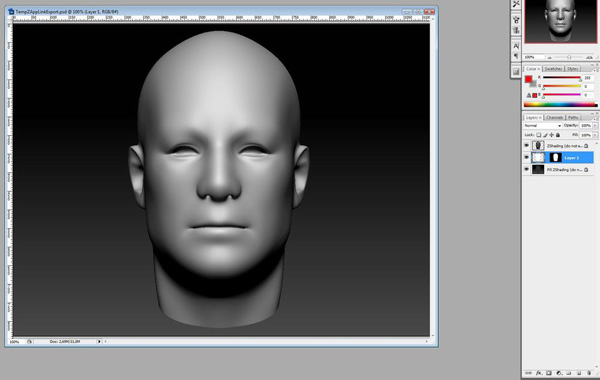The width and height of the screenshot is (600, 380).
Task: Click the create new layer icon
Action: 579,373
